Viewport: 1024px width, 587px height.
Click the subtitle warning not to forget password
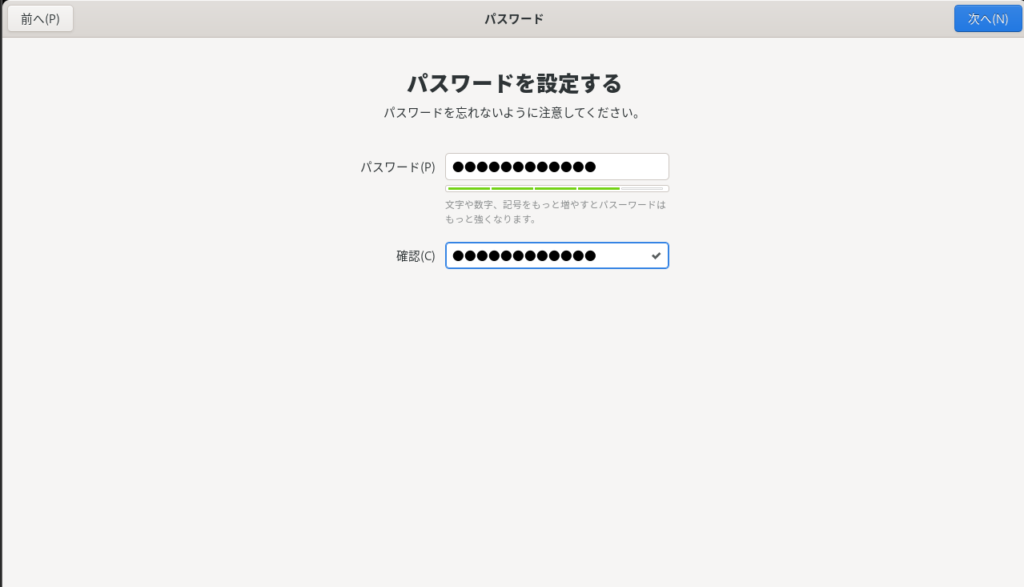coord(512,113)
